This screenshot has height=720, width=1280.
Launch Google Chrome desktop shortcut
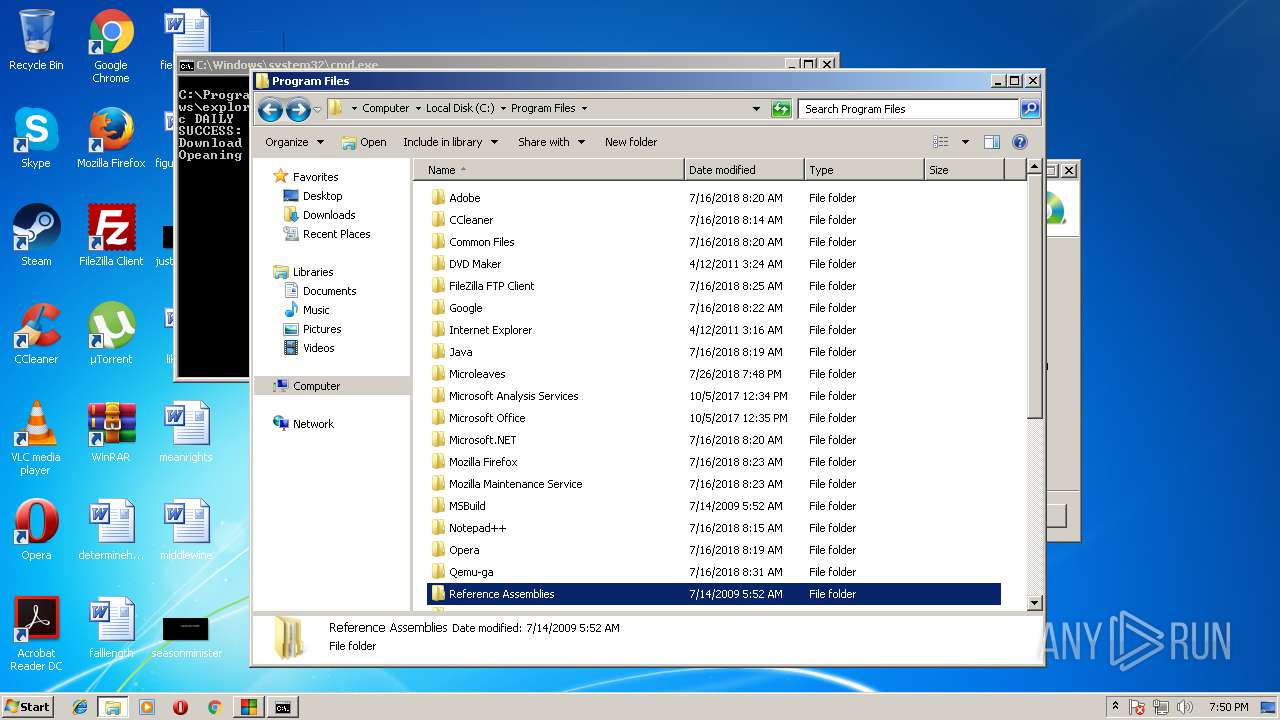[x=111, y=46]
